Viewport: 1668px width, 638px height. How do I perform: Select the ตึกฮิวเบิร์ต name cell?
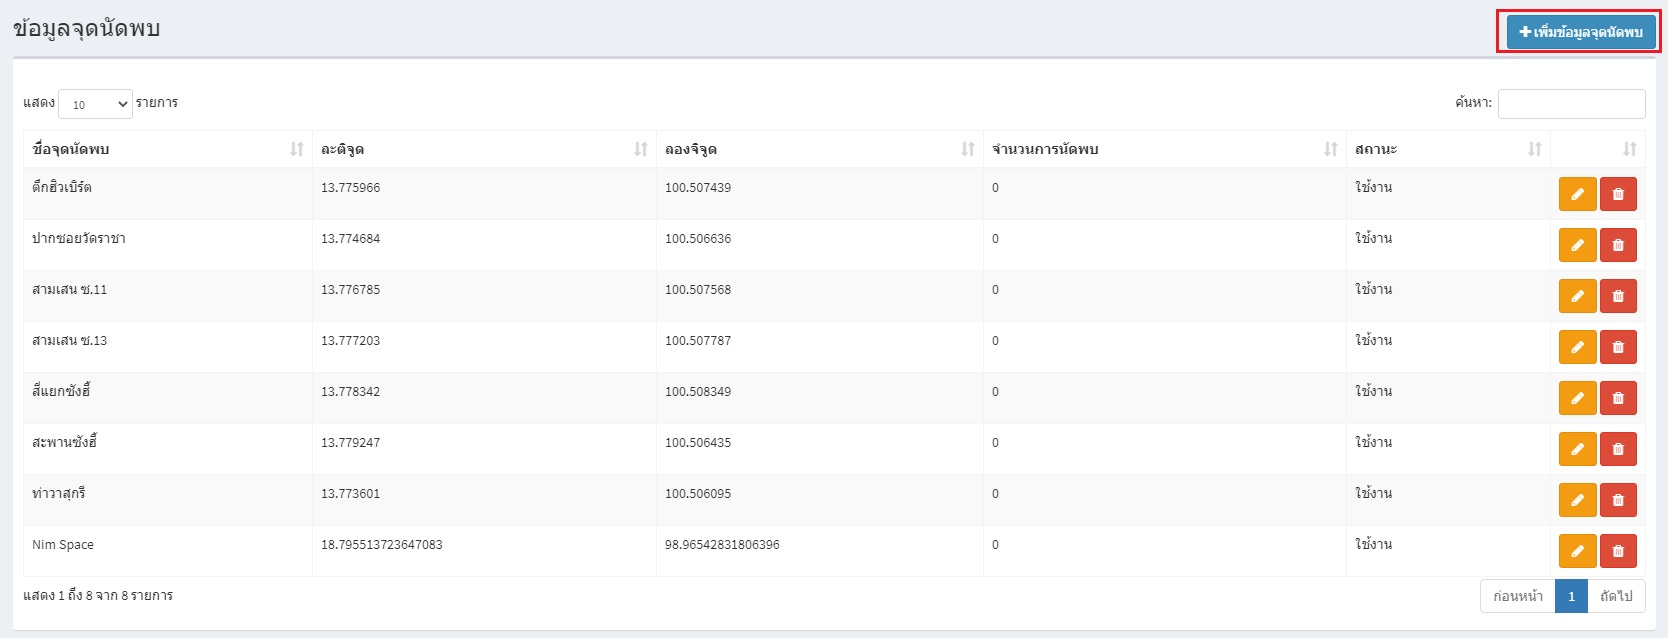coord(168,194)
